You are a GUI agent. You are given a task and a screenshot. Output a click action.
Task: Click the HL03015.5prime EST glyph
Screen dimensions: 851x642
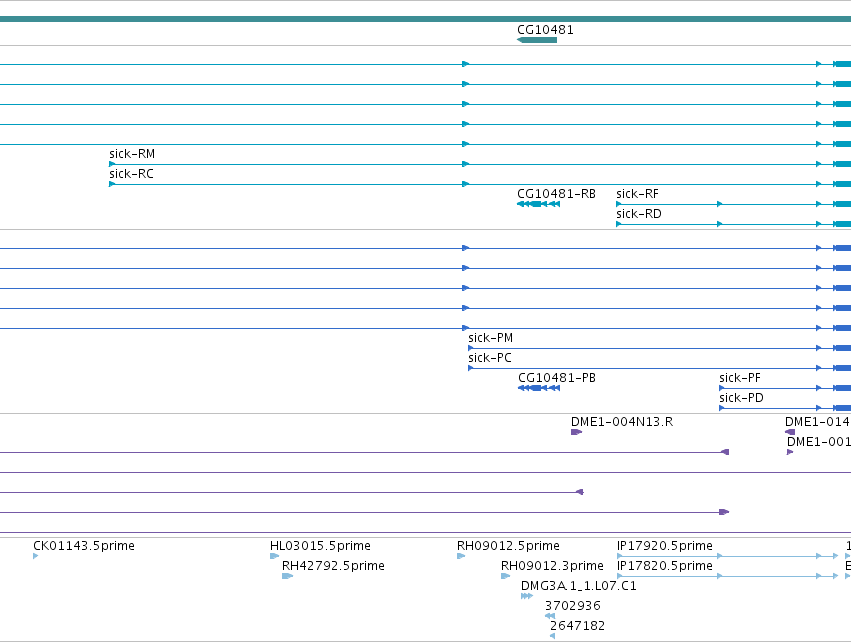click(x=274, y=556)
